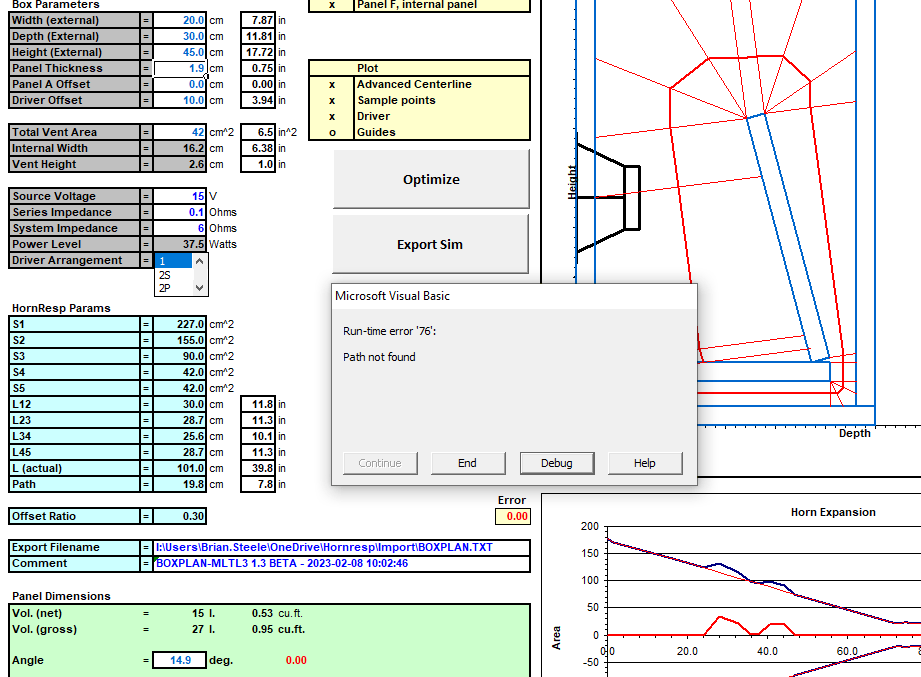Click the L12 30.0 cm value cell
Screen dimensions: 921x677
(x=180, y=405)
